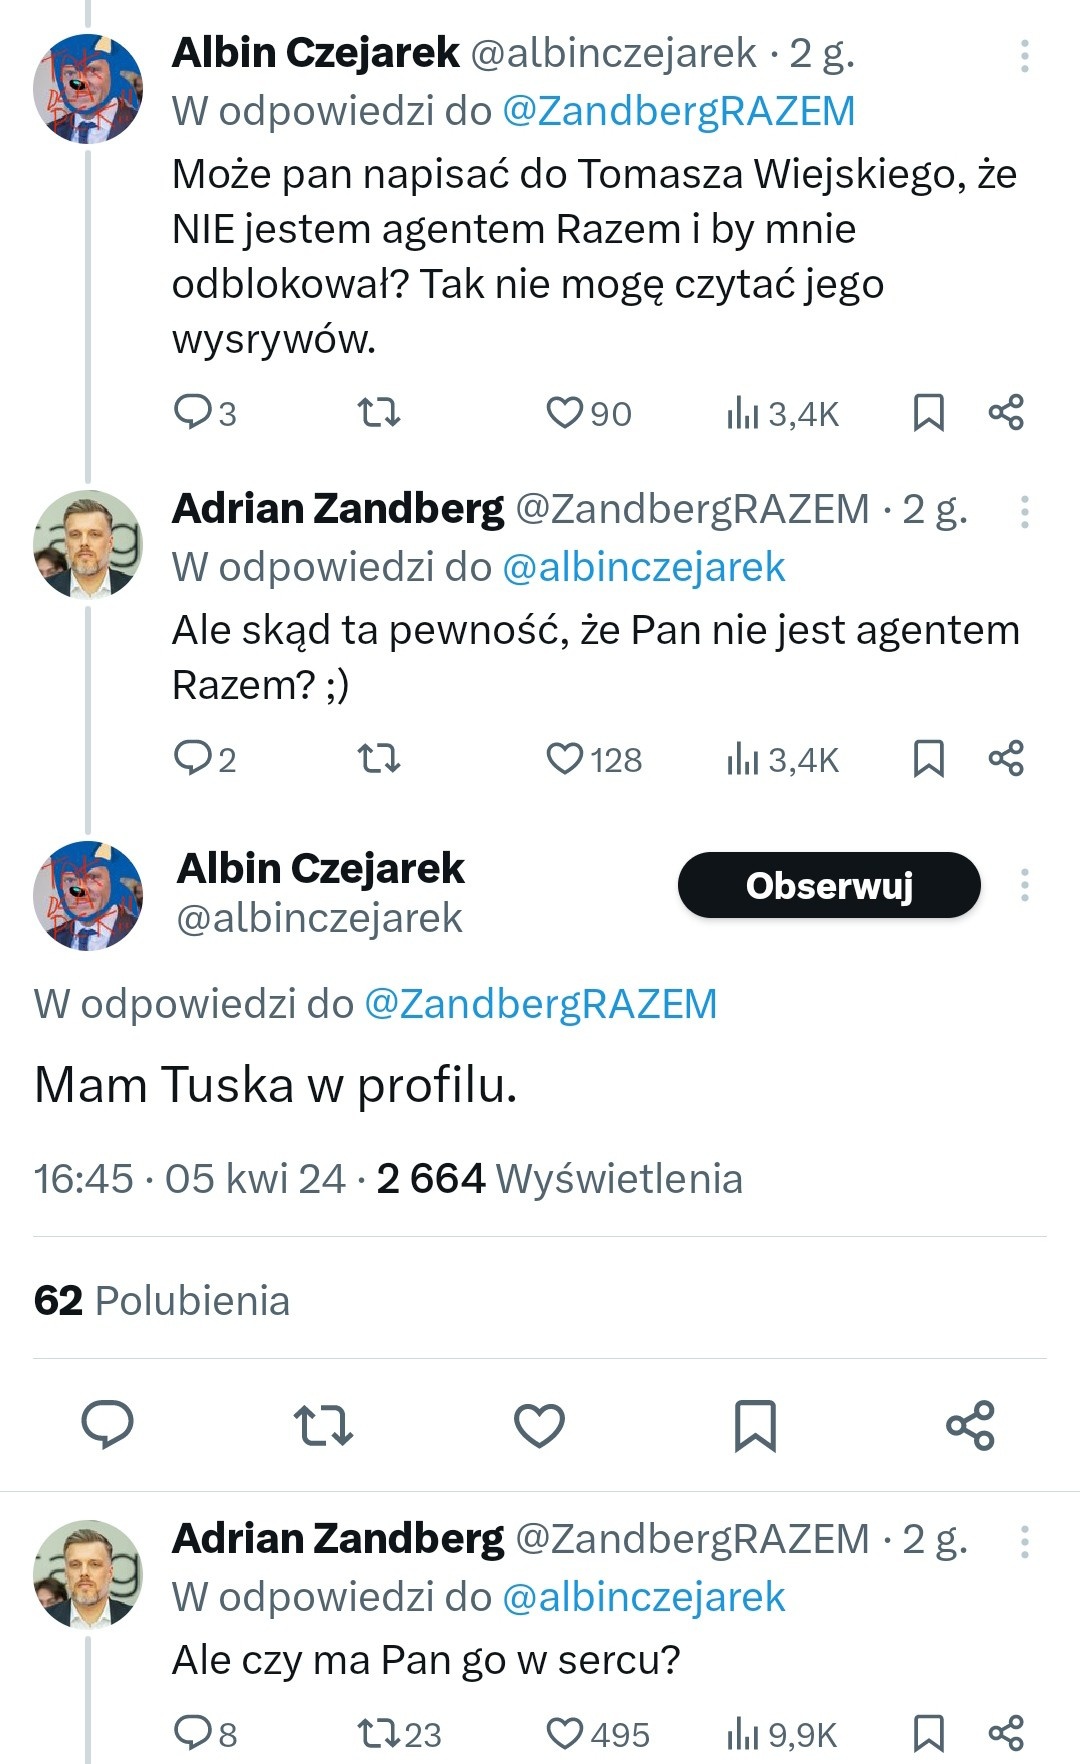Reply to the main tweet "Mam Tuska w profilu"
Image resolution: width=1080 pixels, height=1764 pixels.
[107, 1425]
